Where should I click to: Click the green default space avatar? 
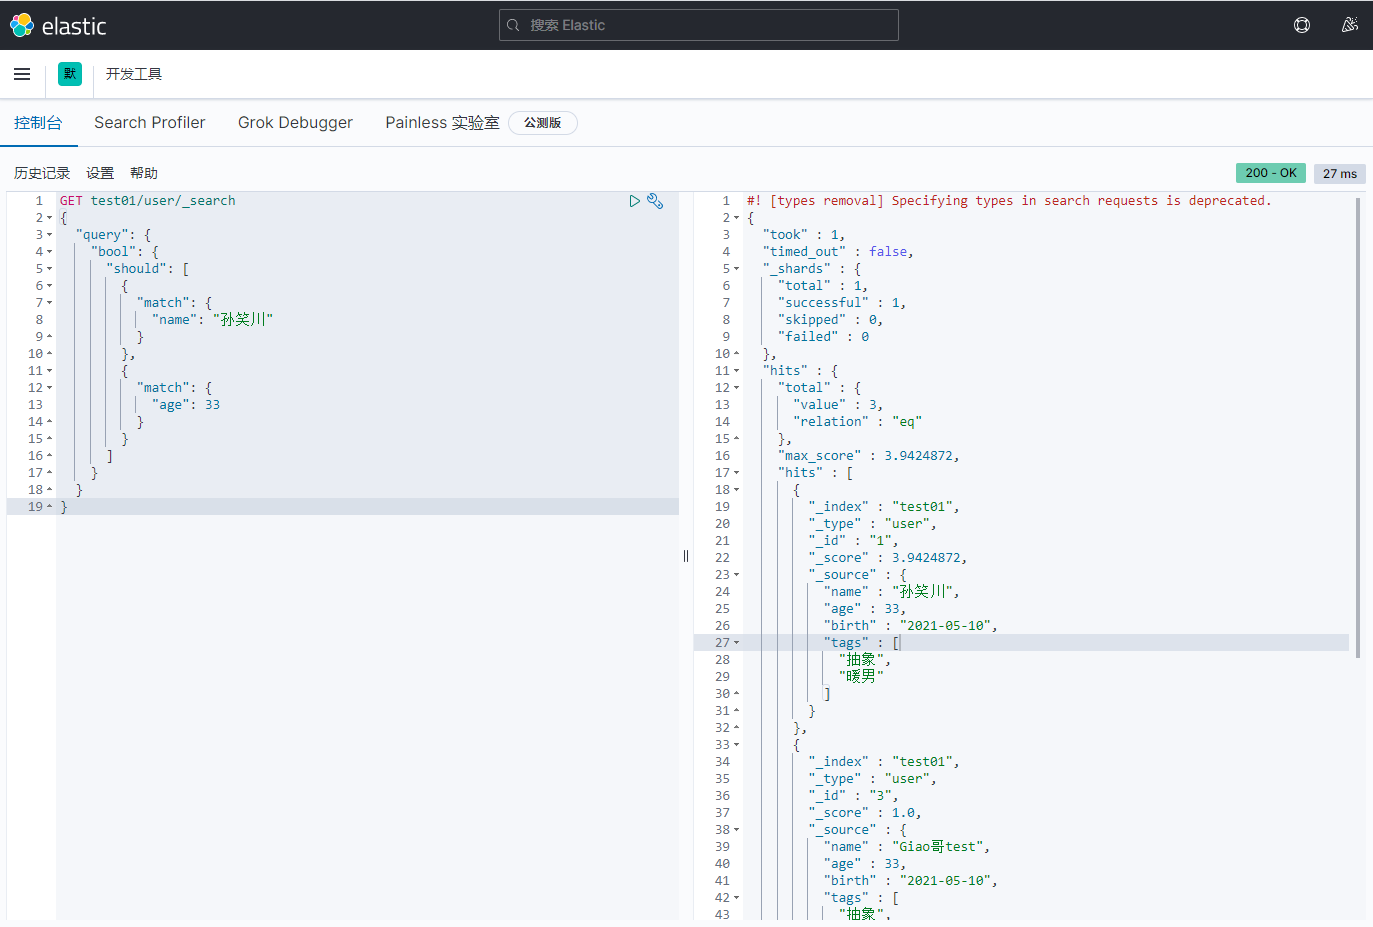click(x=70, y=74)
